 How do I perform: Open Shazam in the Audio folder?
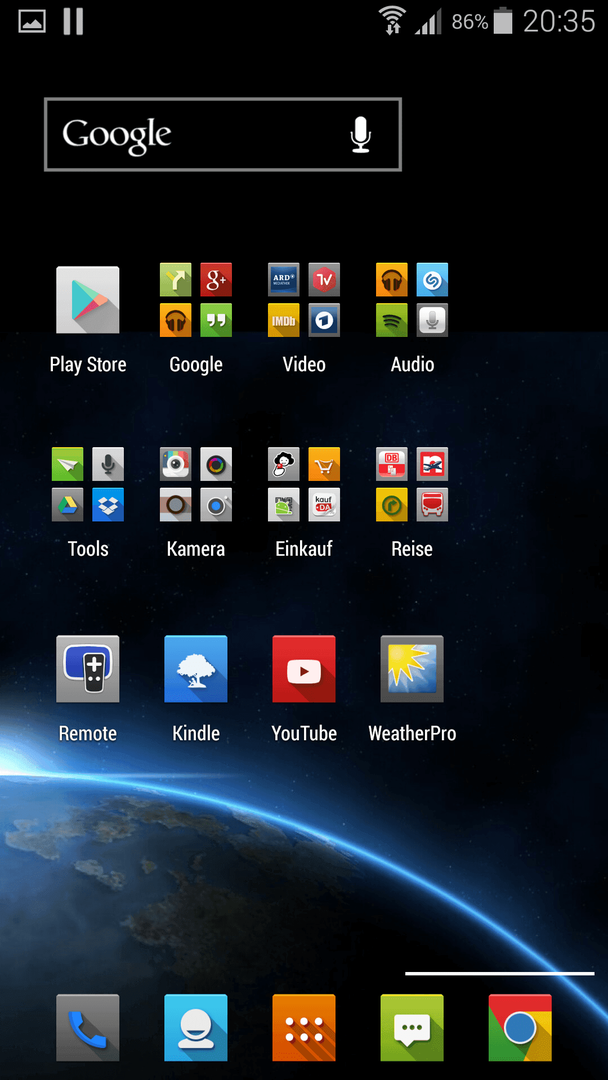click(432, 279)
